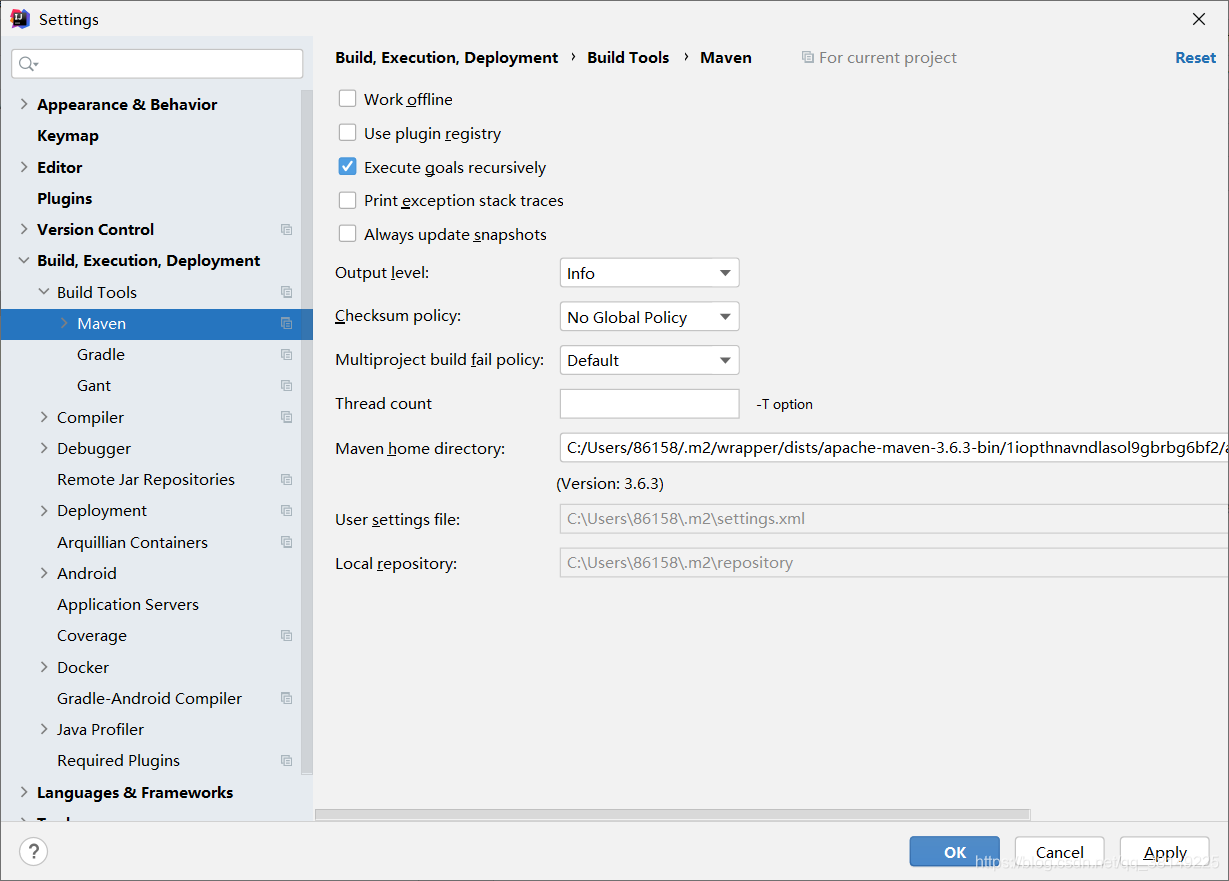Image resolution: width=1229 pixels, height=881 pixels.
Task: Click the horizontal scrollbar at bottom
Action: point(673,815)
